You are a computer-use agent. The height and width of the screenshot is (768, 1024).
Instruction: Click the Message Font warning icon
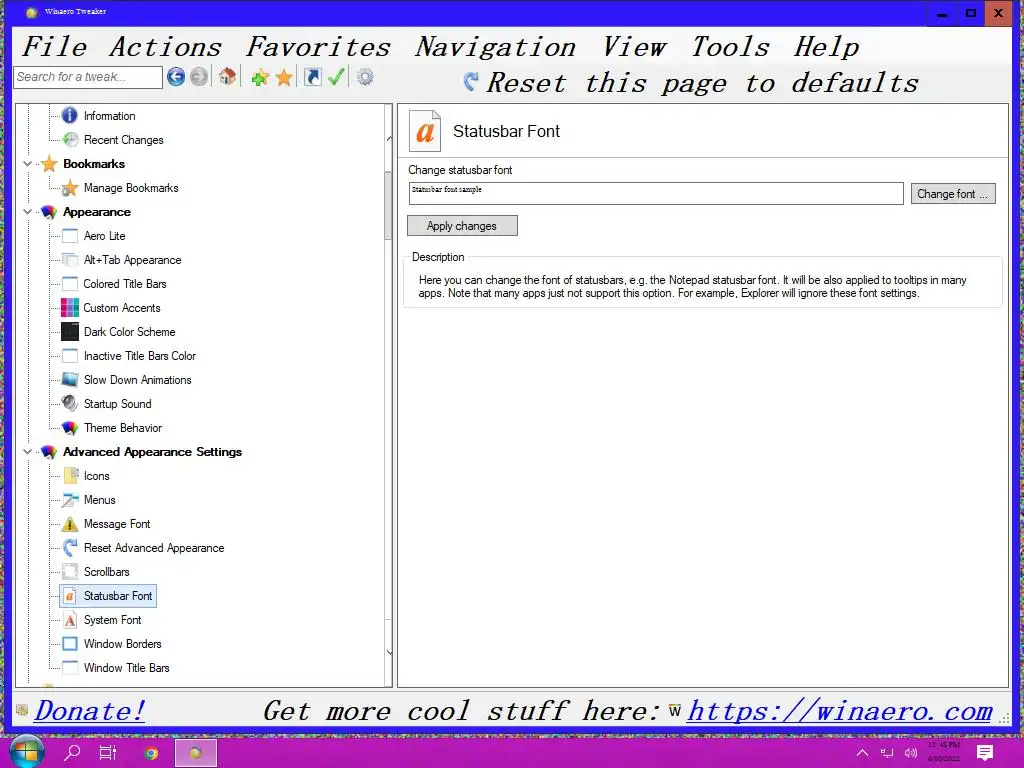coord(70,524)
